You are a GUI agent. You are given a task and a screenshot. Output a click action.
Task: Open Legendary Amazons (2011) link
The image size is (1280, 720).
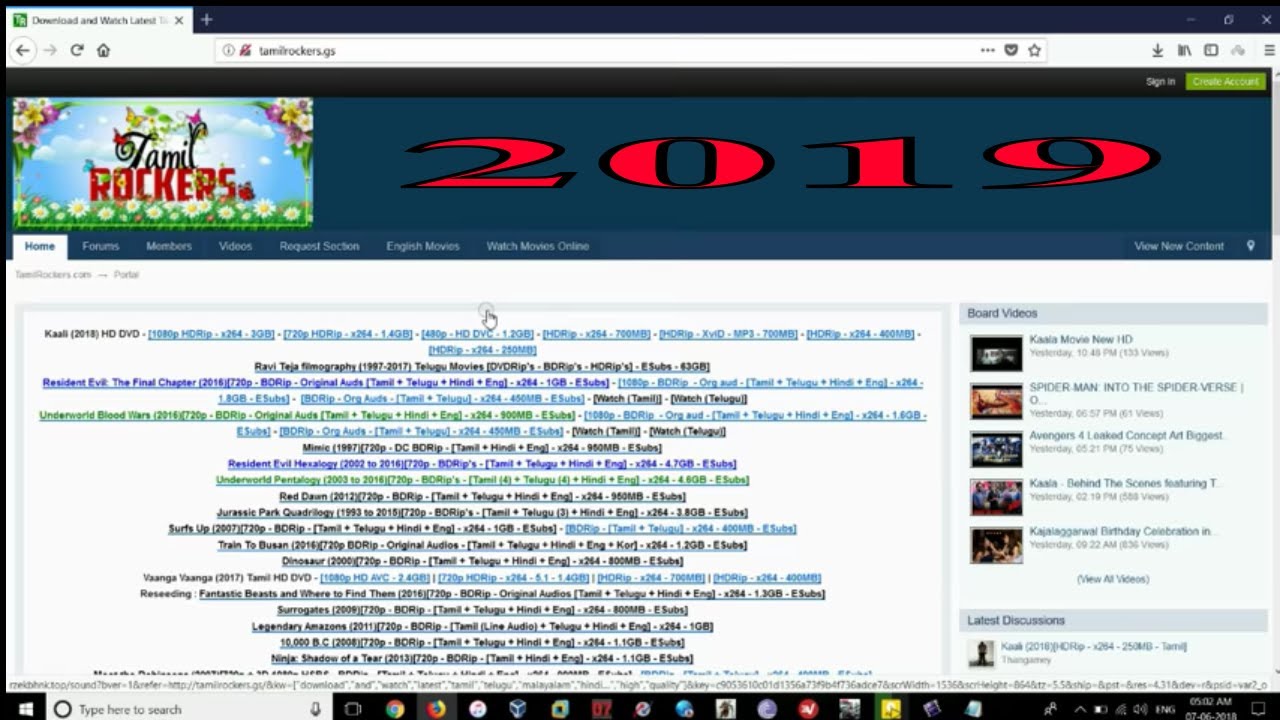[482, 626]
